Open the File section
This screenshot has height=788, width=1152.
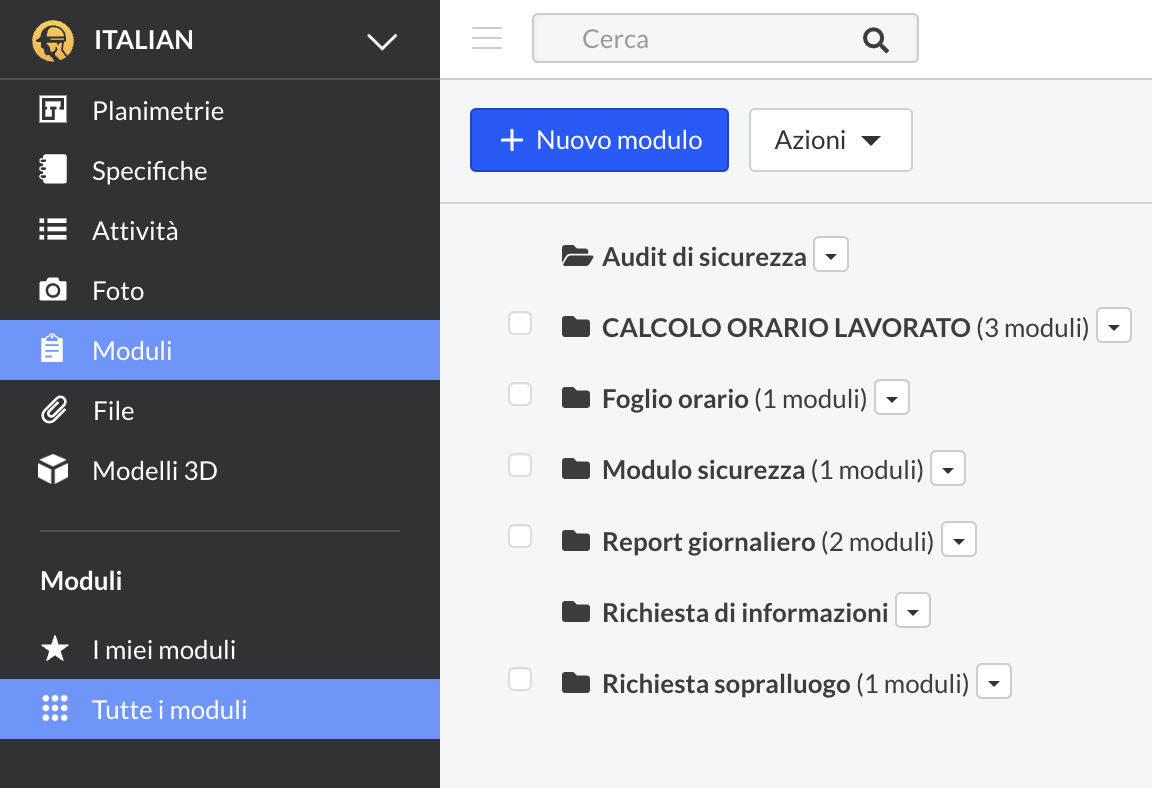[220, 411]
